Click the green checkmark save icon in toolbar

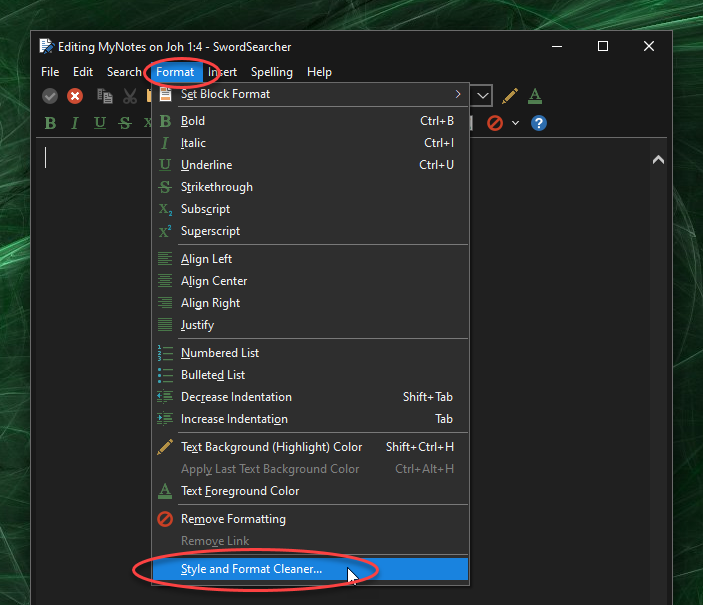(x=50, y=96)
